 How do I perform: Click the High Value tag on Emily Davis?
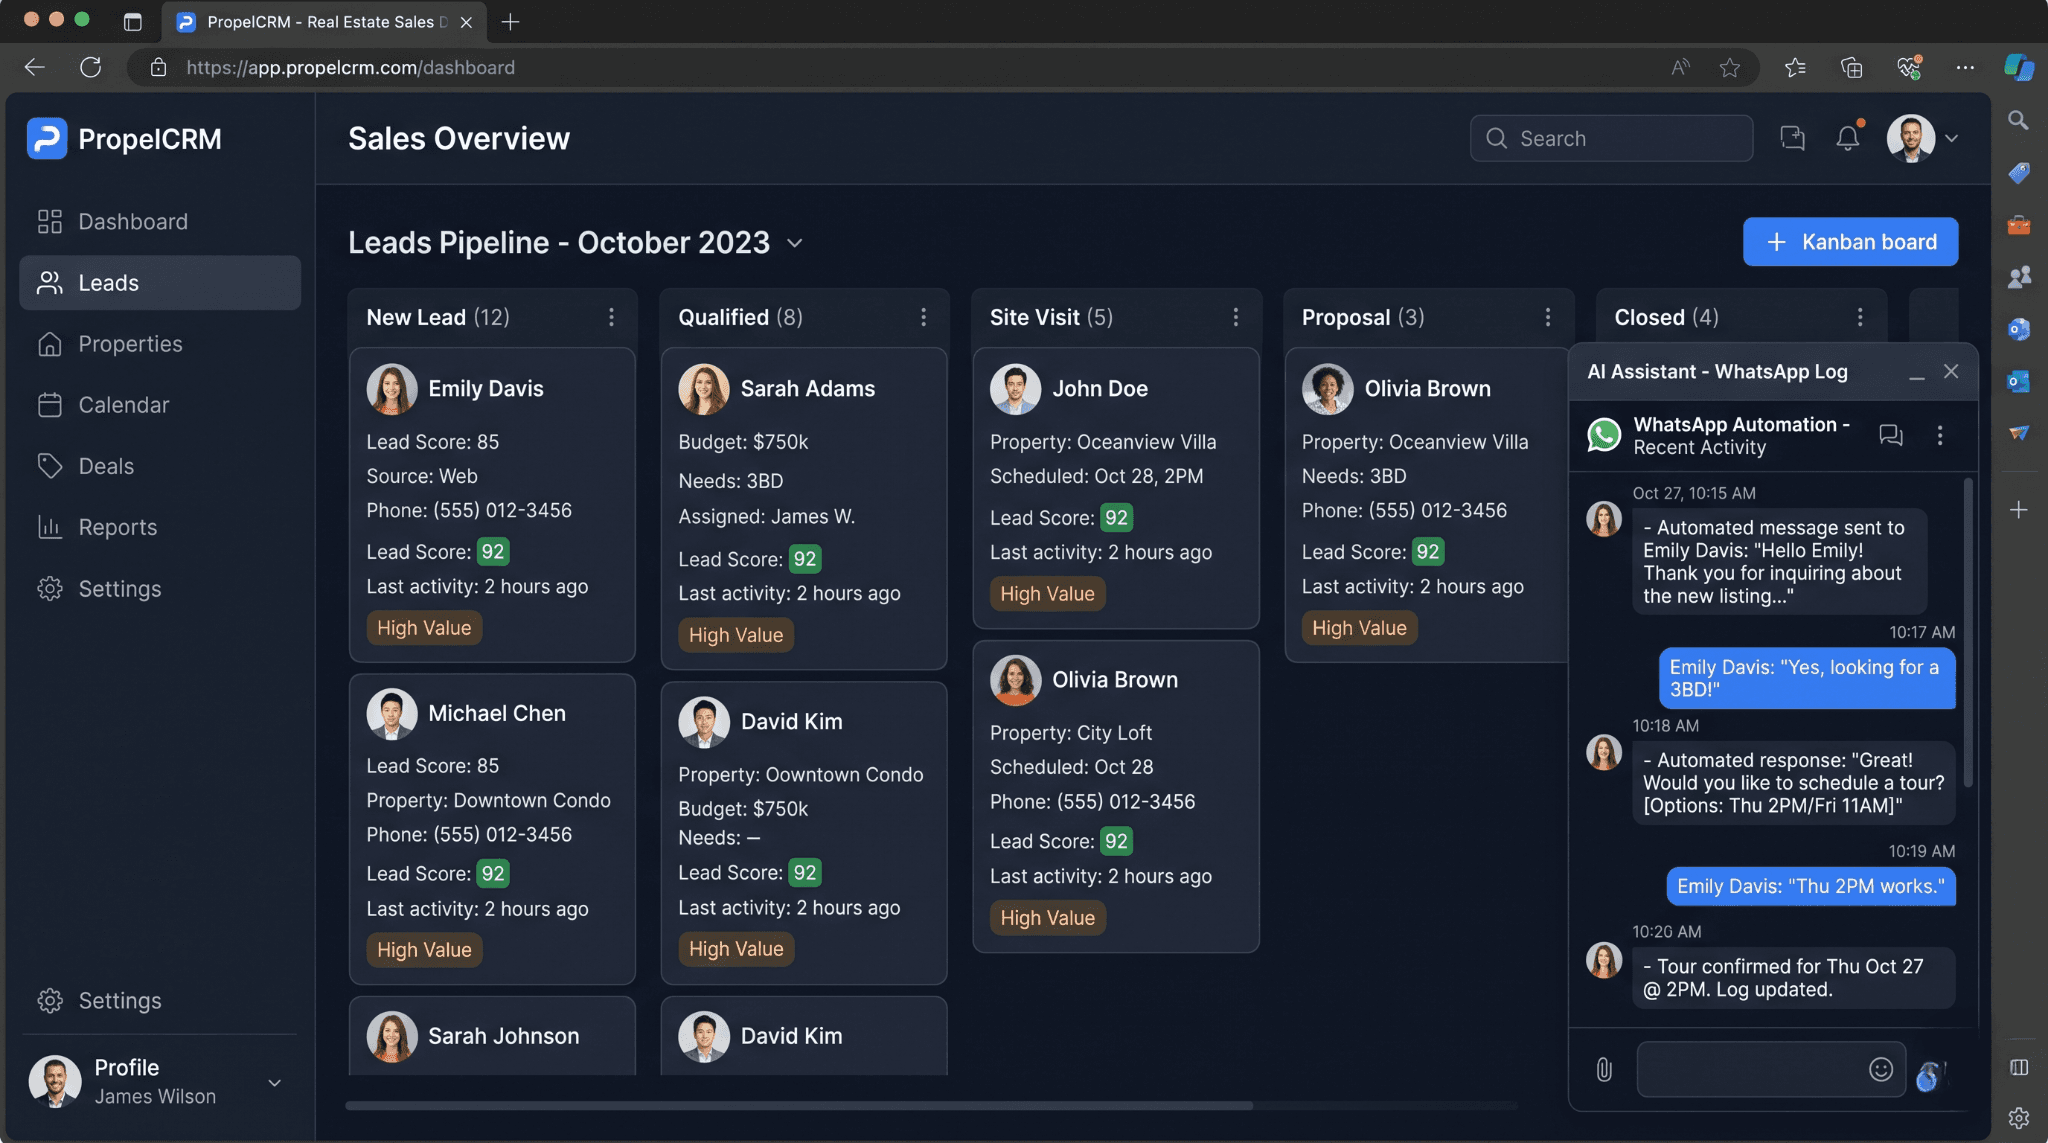424,628
